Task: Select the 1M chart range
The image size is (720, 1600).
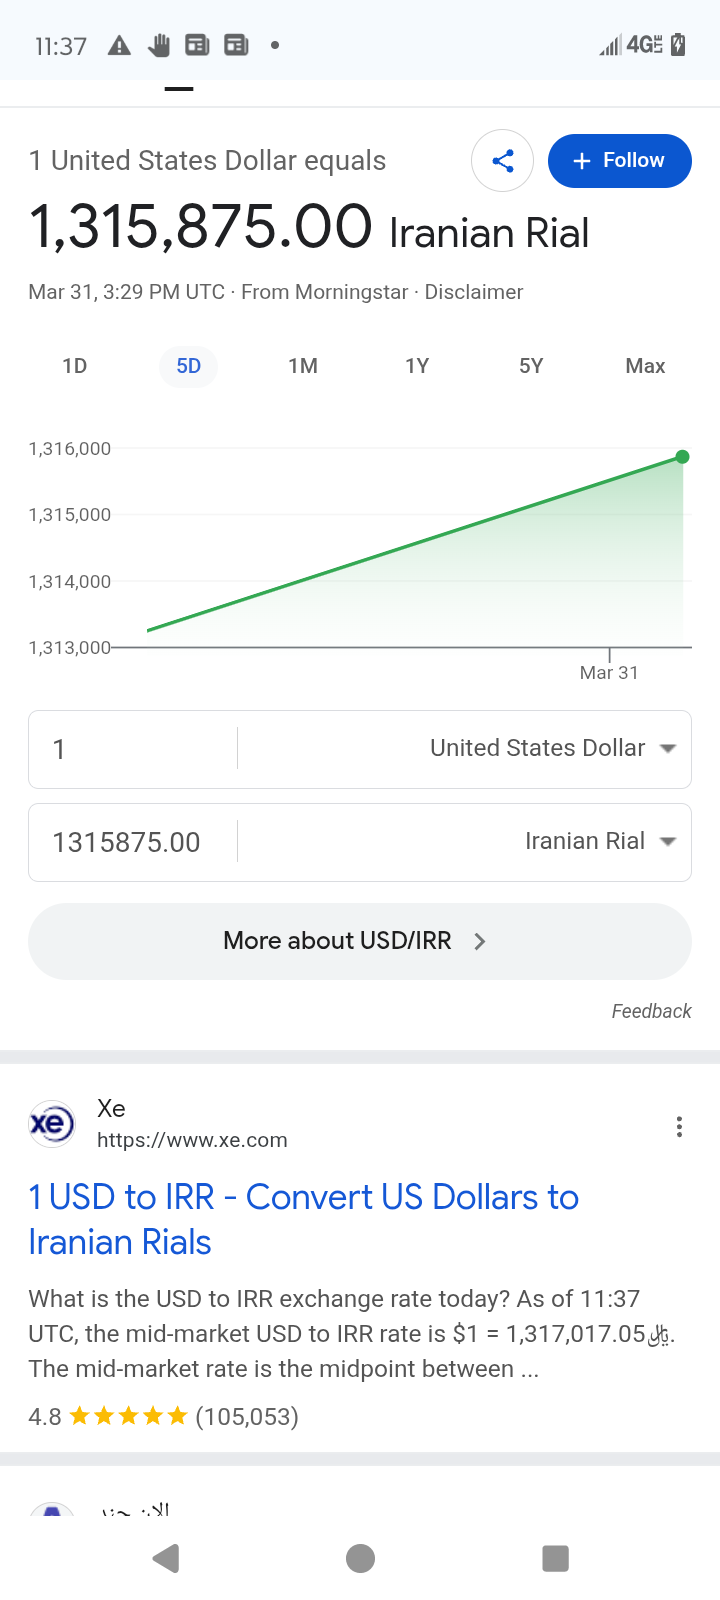Action: [x=303, y=366]
